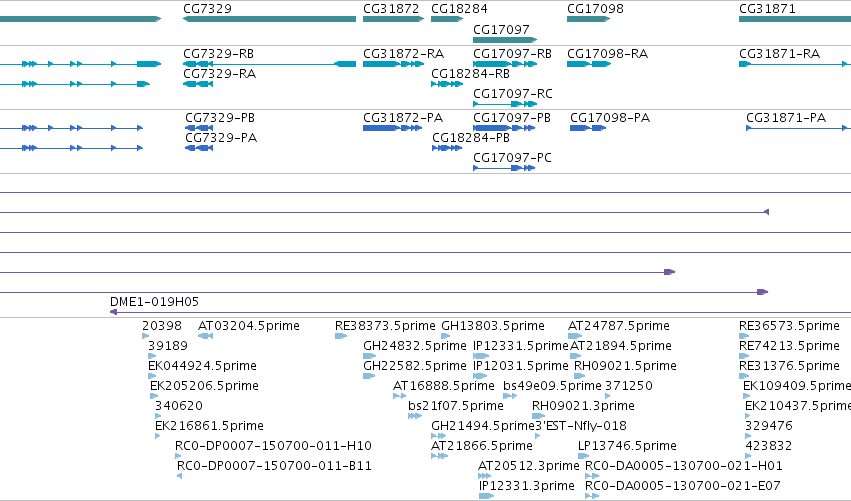
Task: Select the CG7329 gene bar
Action: pos(269,19)
